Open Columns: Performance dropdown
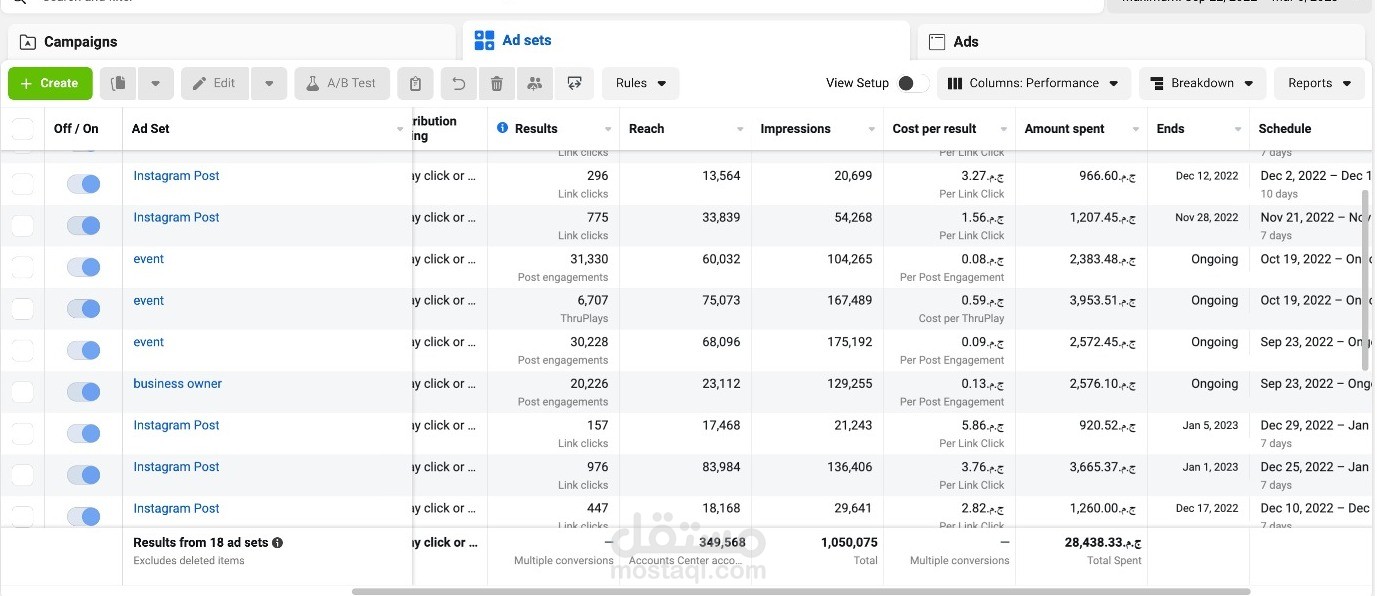 (1034, 83)
